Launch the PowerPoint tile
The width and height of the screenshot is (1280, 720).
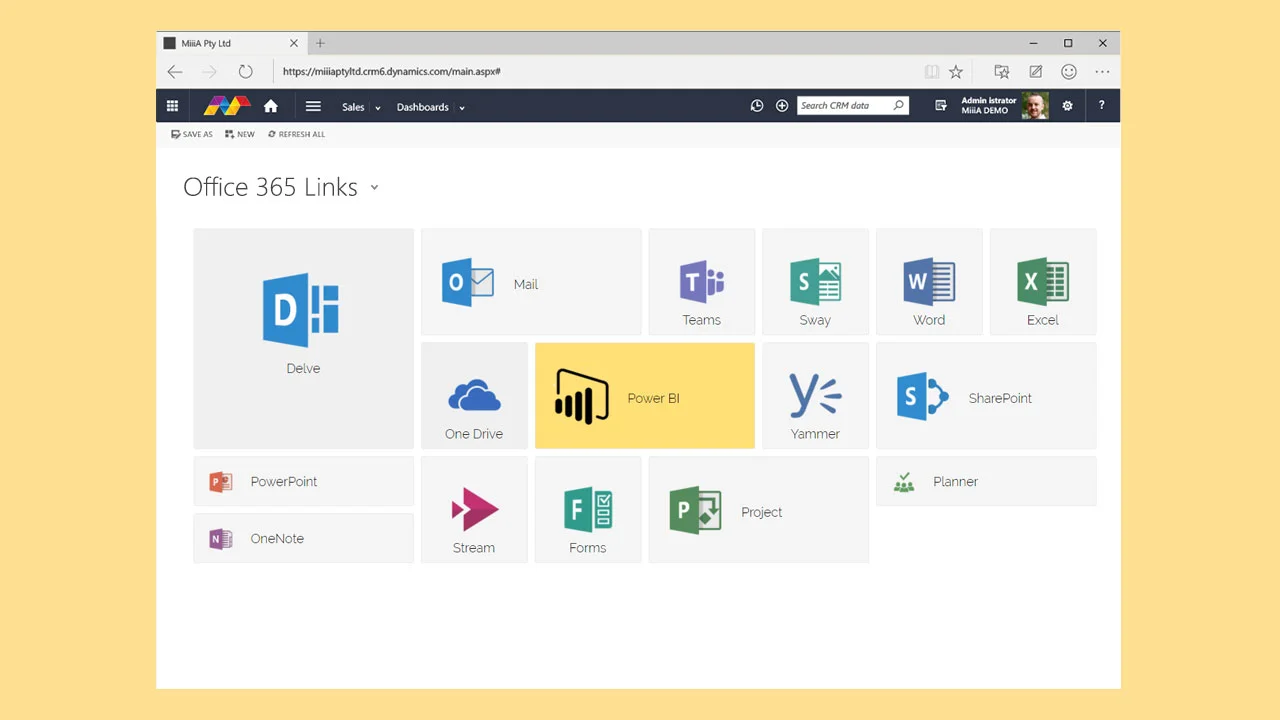tap(303, 481)
